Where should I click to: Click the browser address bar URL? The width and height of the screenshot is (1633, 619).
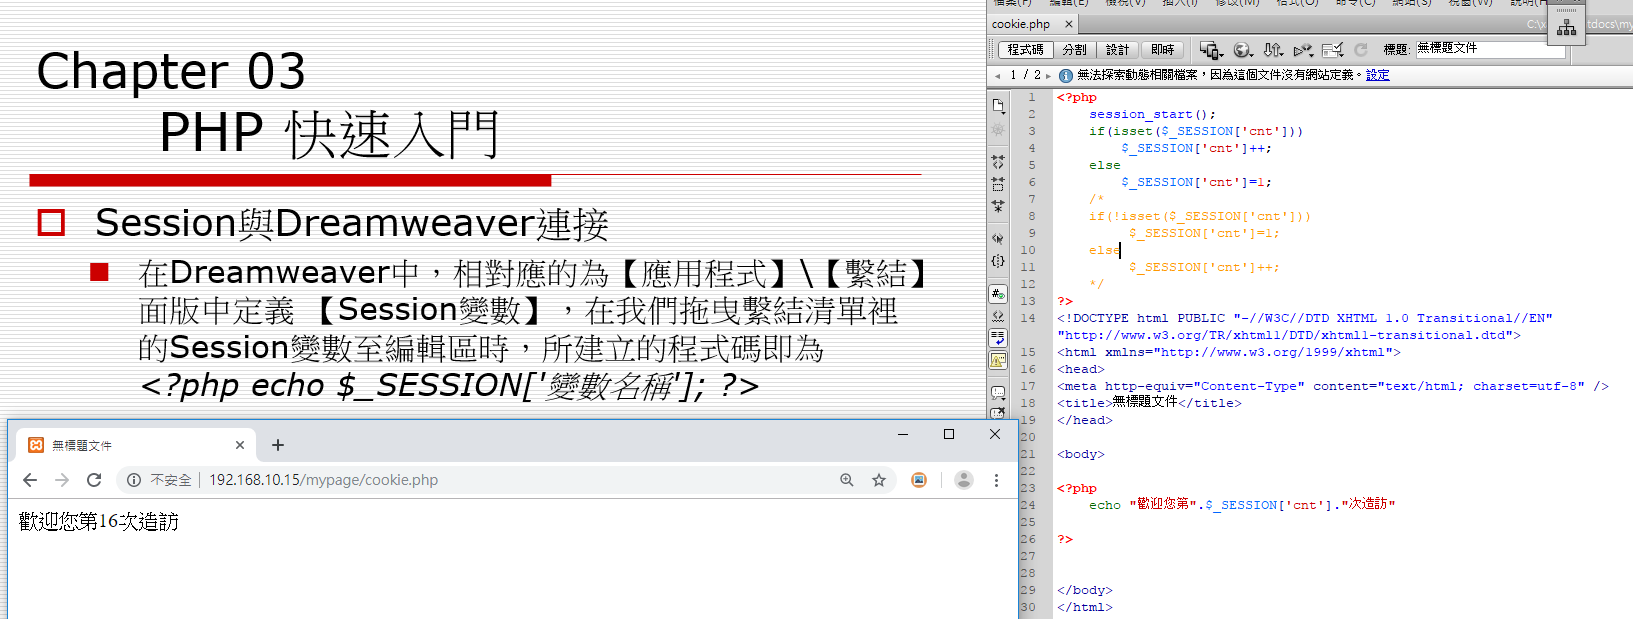tap(323, 480)
